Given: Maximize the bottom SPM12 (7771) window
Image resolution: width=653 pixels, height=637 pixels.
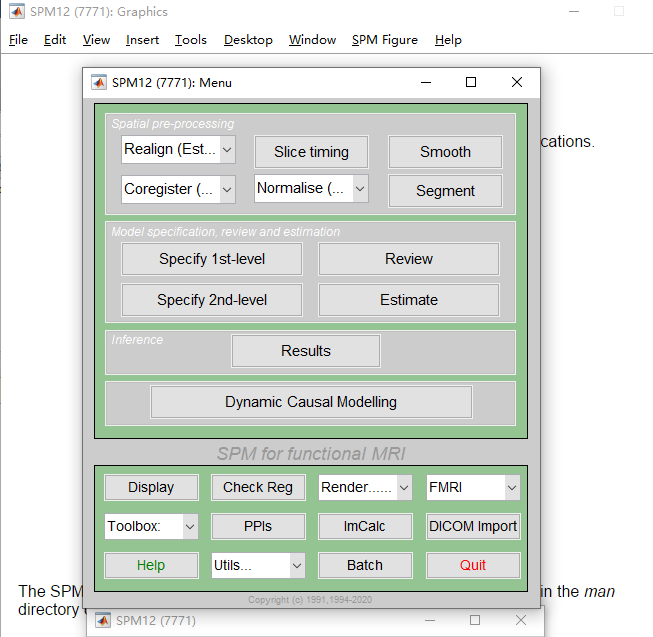Looking at the screenshot, I should pyautogui.click(x=475, y=620).
